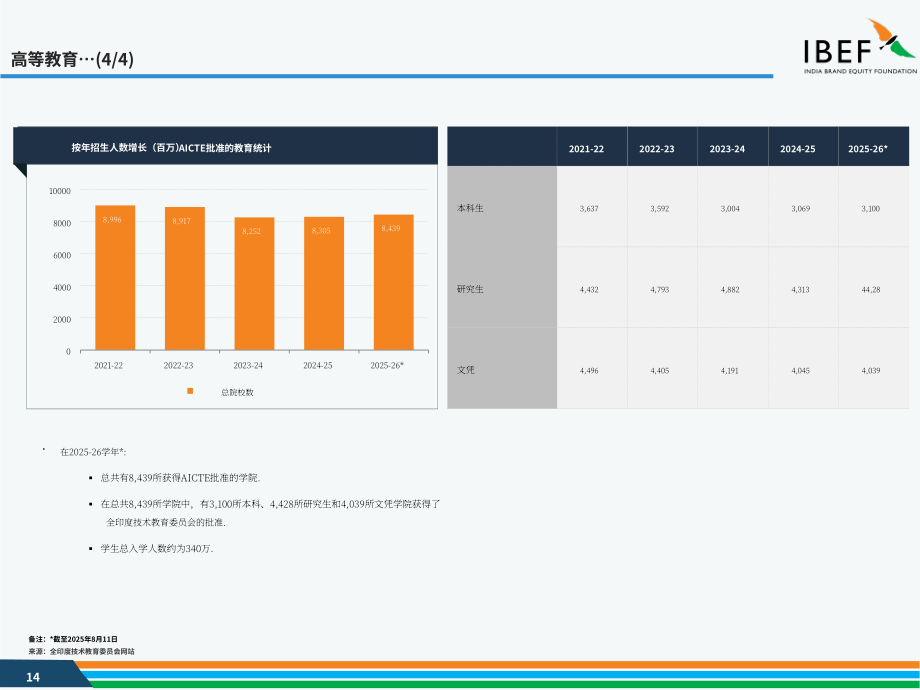Click the 2021-22 x-axis label in chart
Image resolution: width=920 pixels, height=690 pixels.
click(x=109, y=366)
